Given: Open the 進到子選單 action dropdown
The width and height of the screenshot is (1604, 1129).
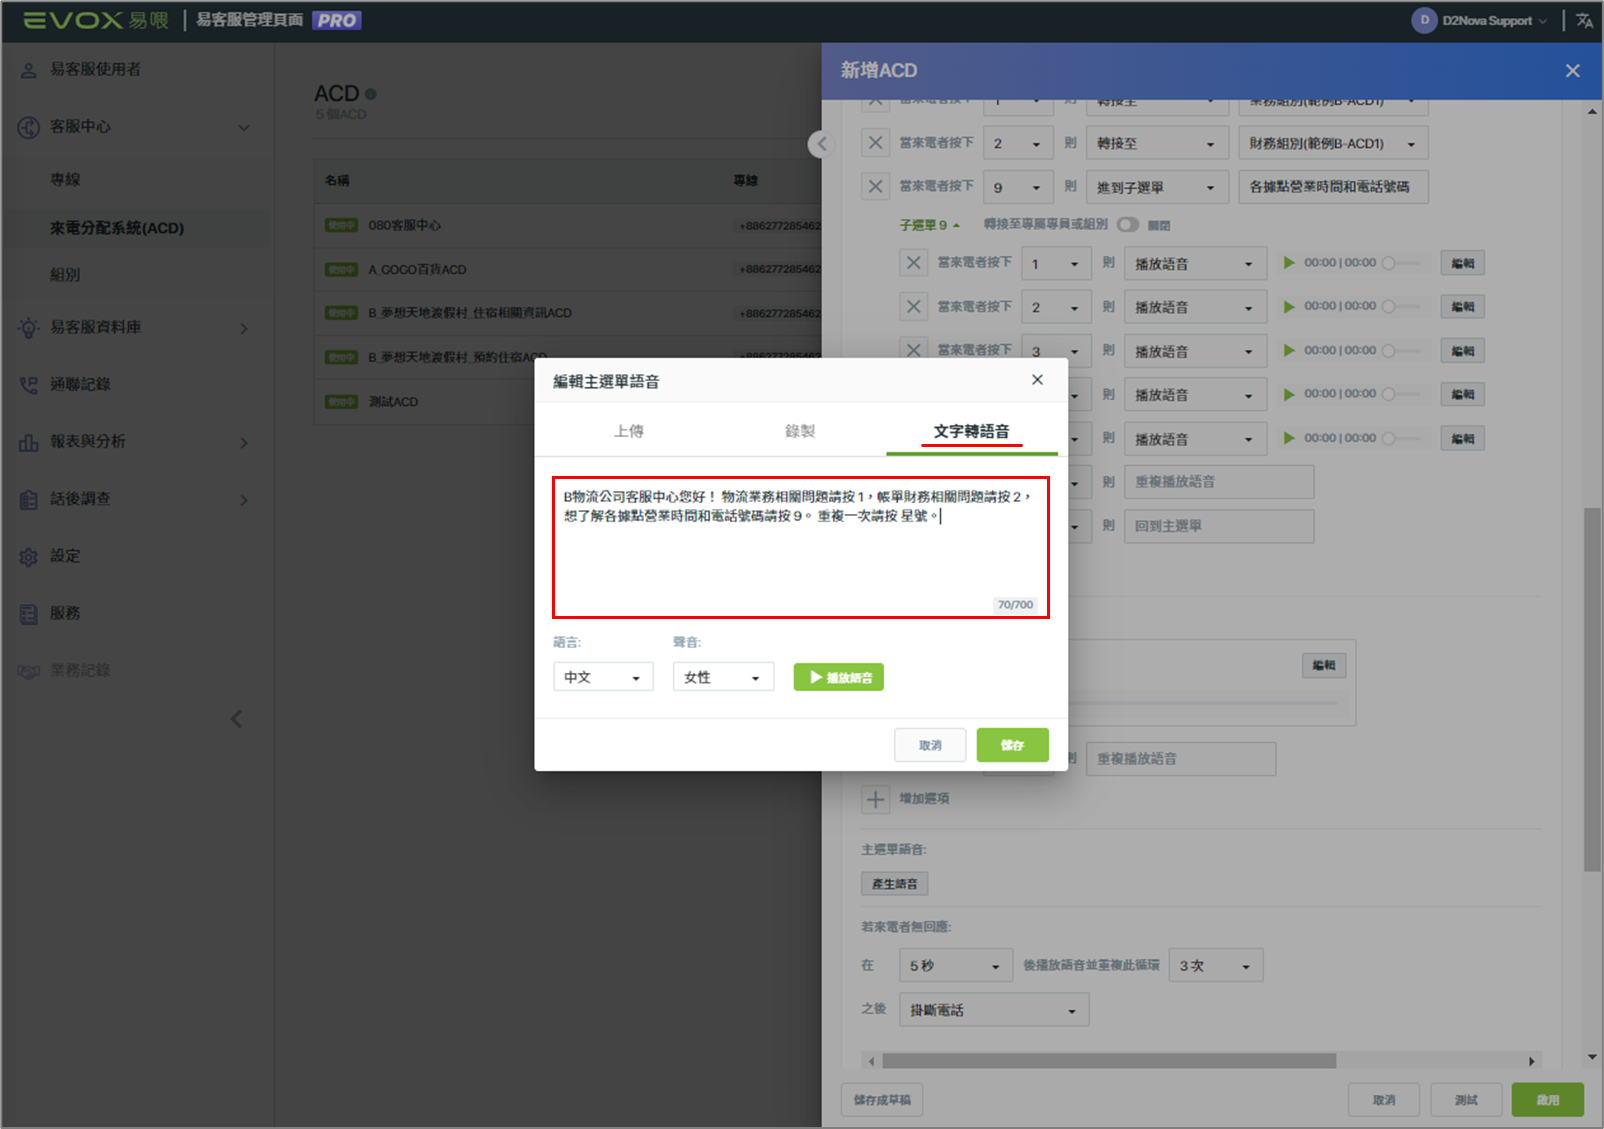Looking at the screenshot, I should coord(1157,187).
